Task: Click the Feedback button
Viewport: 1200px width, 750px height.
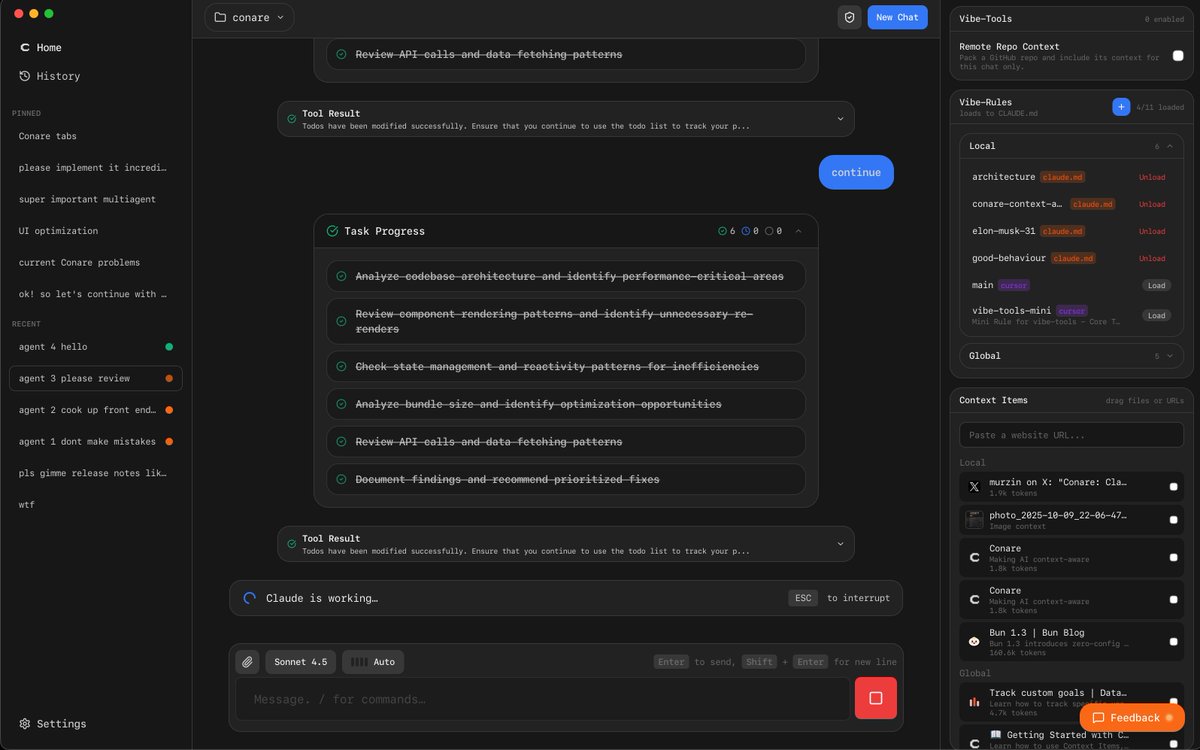Action: 1132,718
